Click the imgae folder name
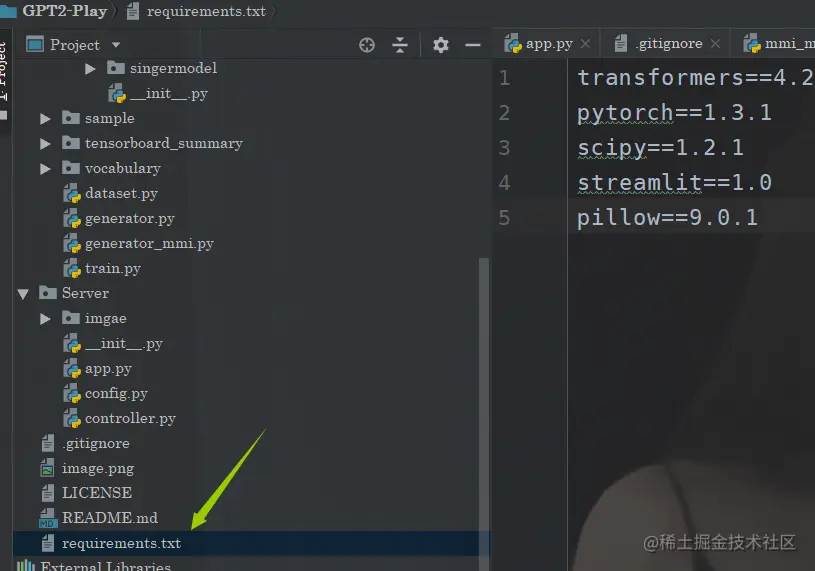This screenshot has height=571, width=815. 106,318
